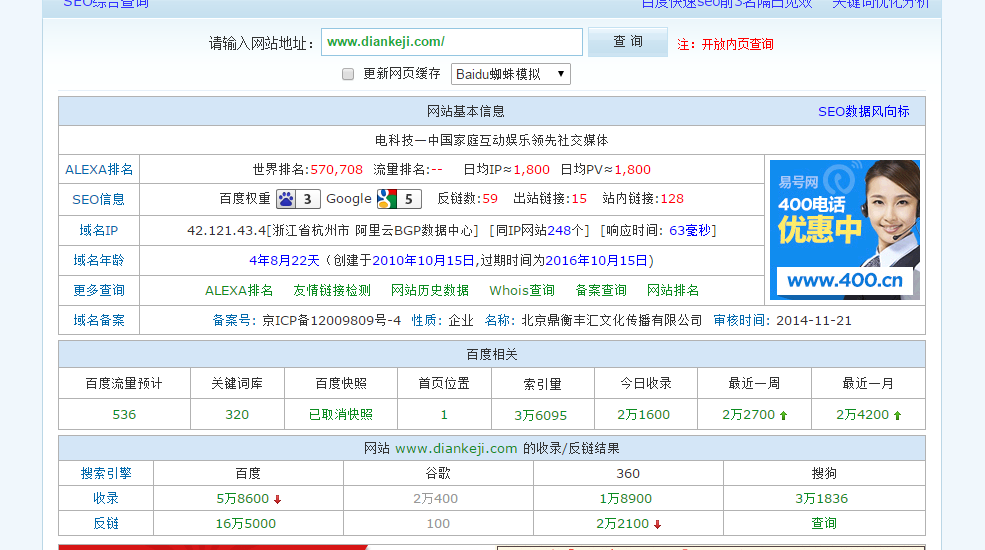Click 已取消快照 snapshot status

pyautogui.click(x=341, y=415)
